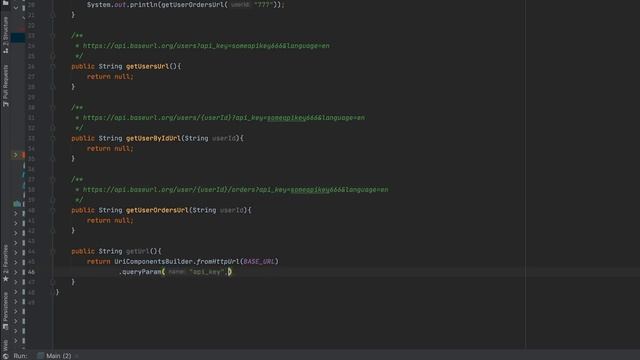Click the fold end marker closing getUrl
640x360 pixels.
click(x=53, y=282)
